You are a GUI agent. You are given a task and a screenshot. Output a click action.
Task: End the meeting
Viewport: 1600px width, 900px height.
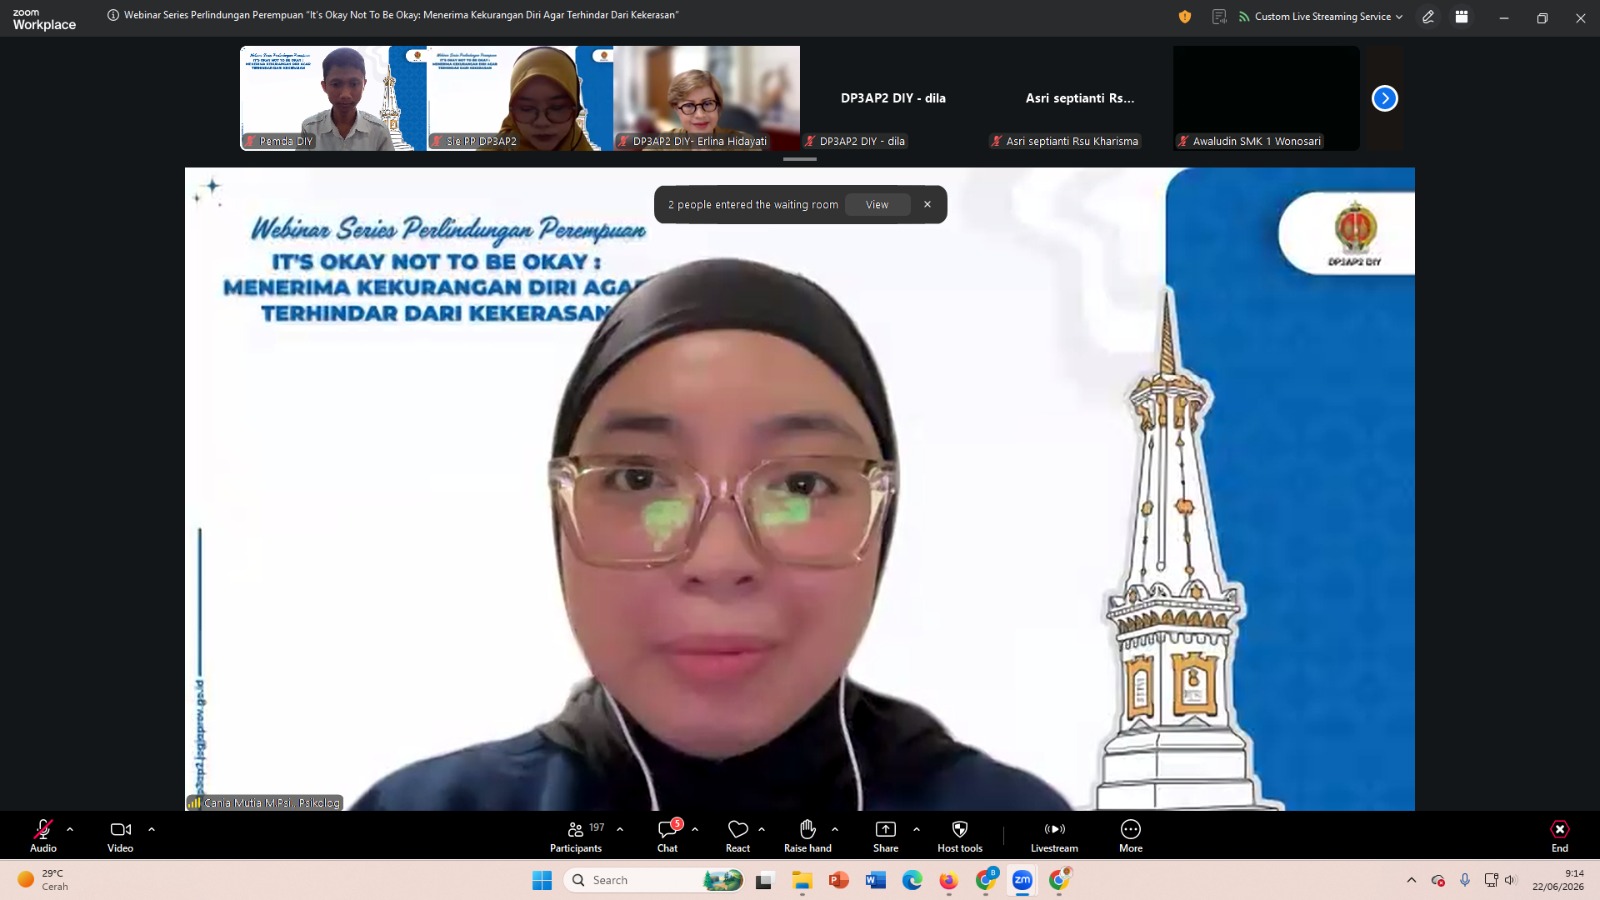point(1560,836)
